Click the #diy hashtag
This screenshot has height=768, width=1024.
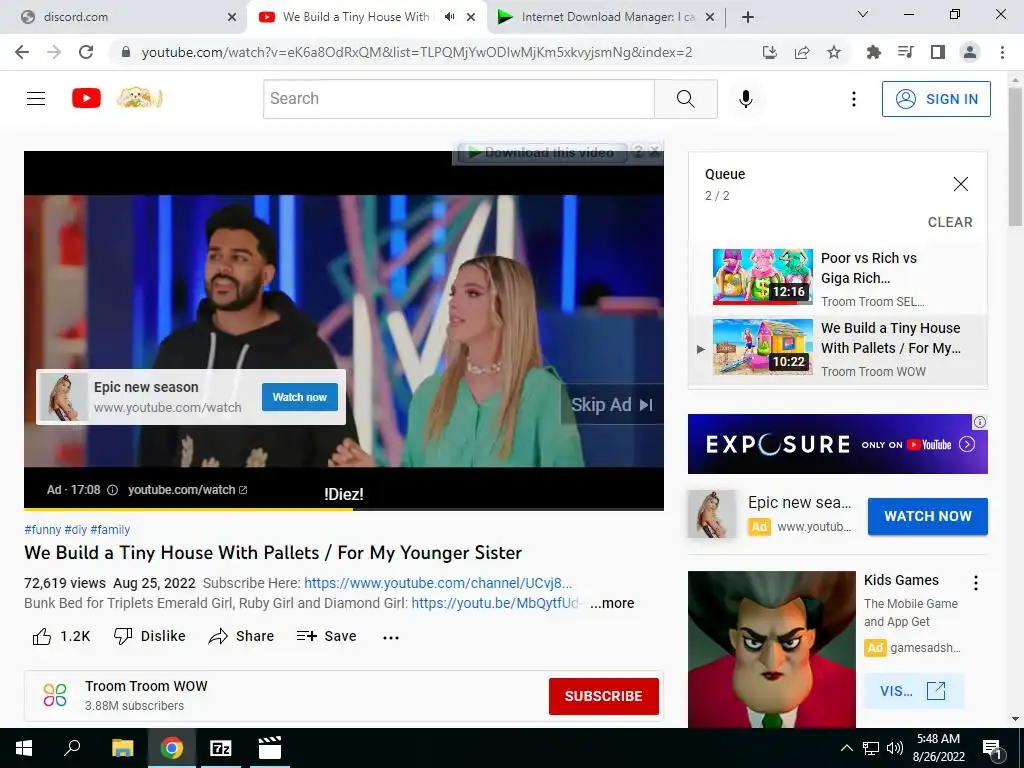click(x=76, y=530)
